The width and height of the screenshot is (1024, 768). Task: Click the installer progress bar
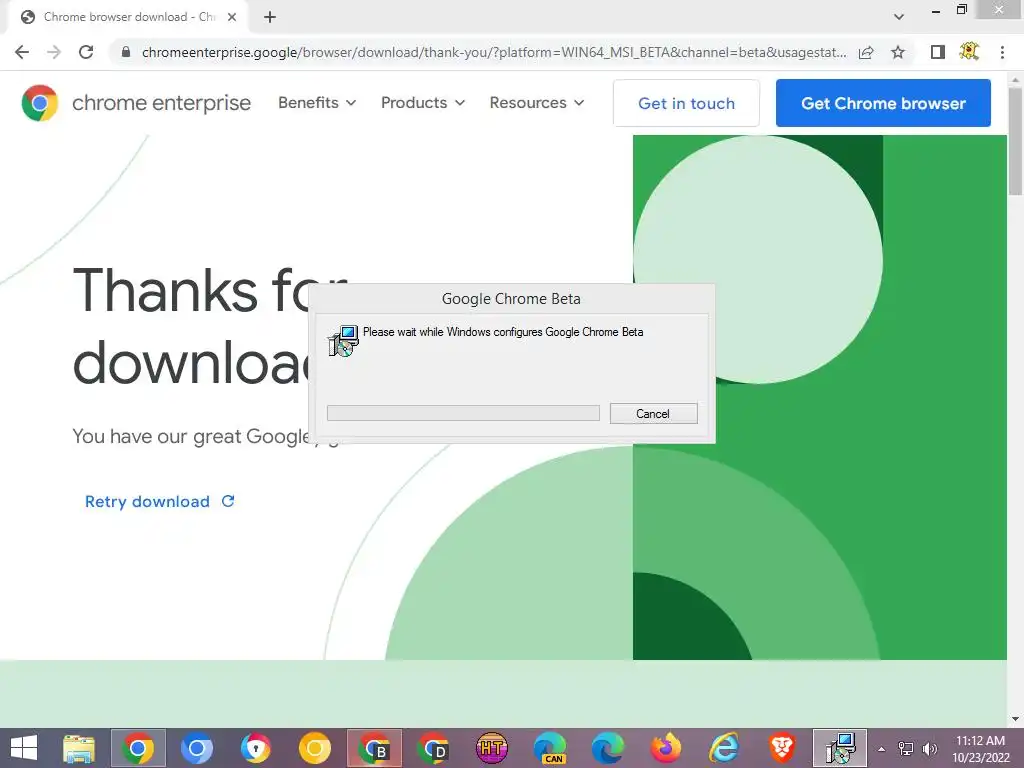coord(463,413)
